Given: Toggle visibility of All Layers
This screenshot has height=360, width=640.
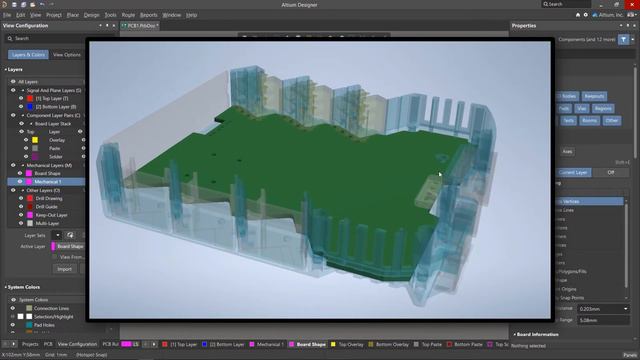Looking at the screenshot, I should 13,82.
